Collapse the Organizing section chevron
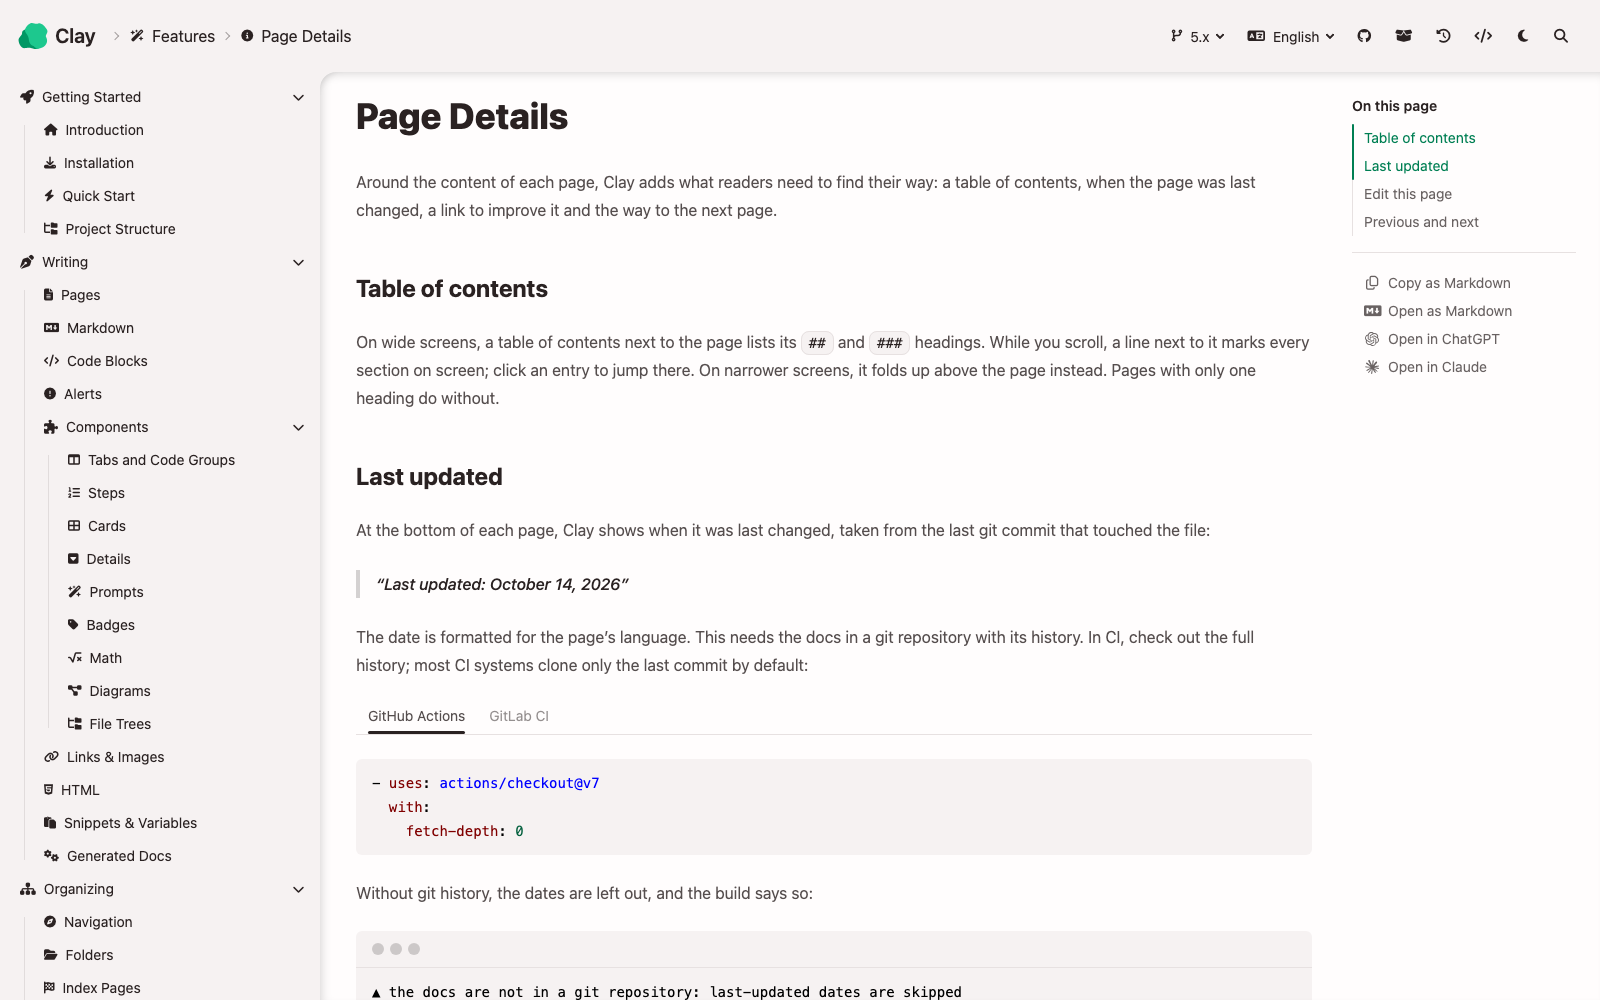This screenshot has height=1000, width=1600. point(298,889)
